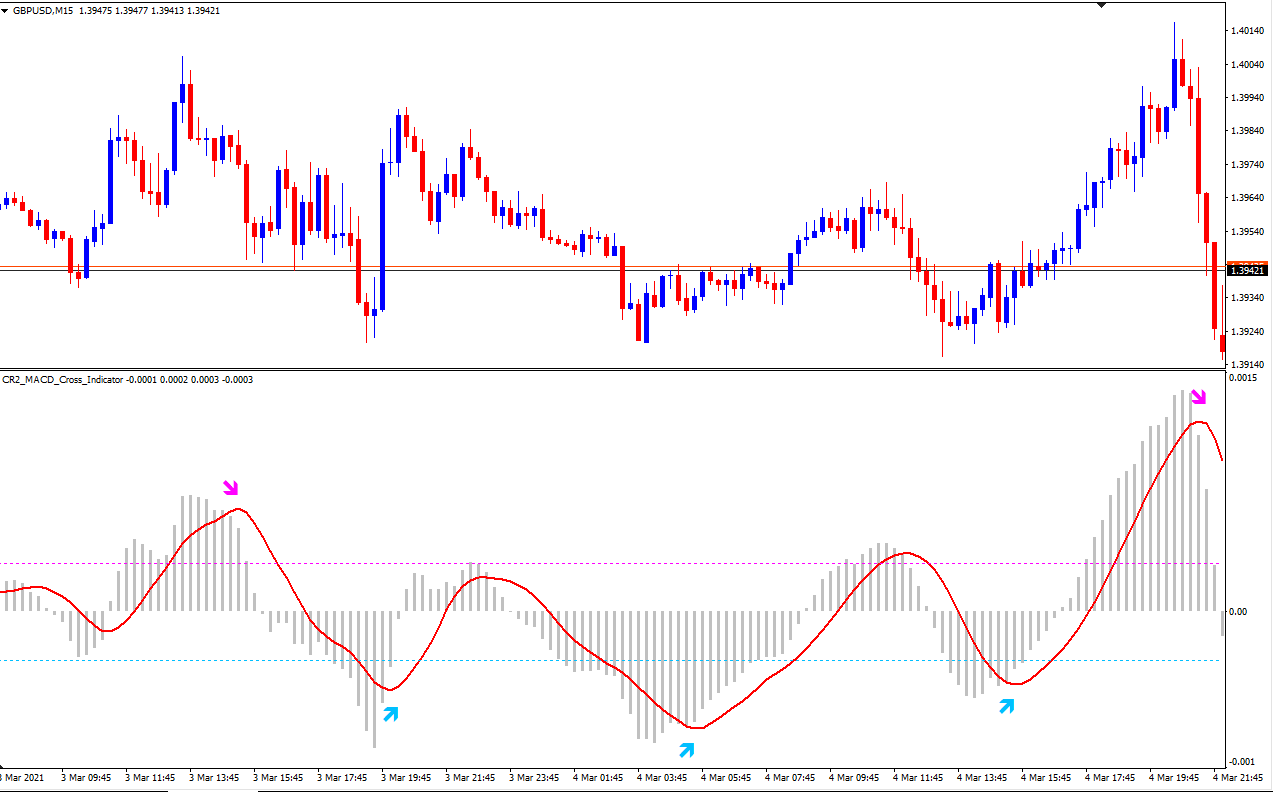
Task: Click the blue buy arrow near 4 Mar 13:45
Action: (x=1007, y=706)
